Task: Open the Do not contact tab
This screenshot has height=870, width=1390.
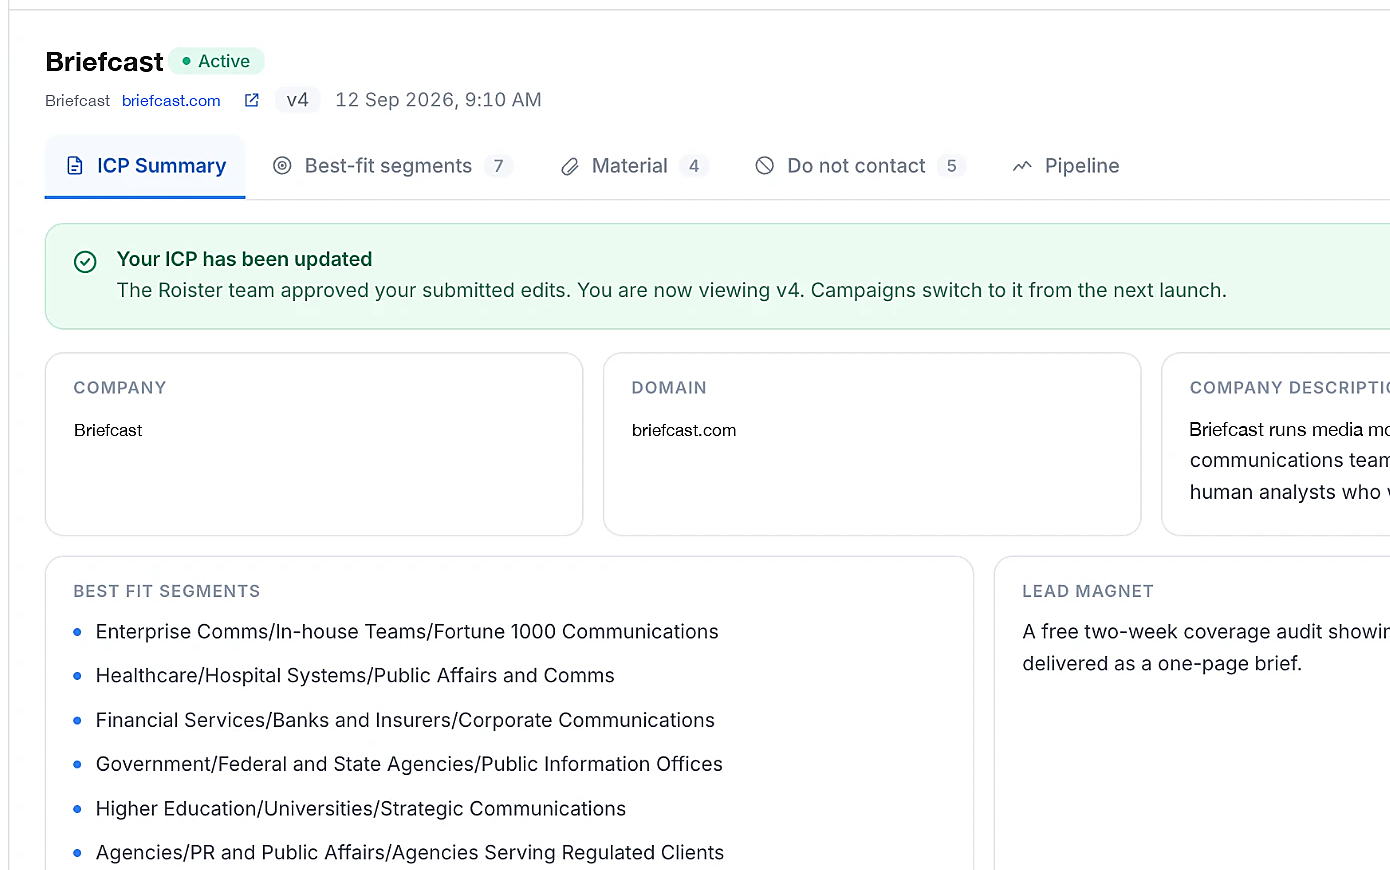Action: tap(860, 166)
